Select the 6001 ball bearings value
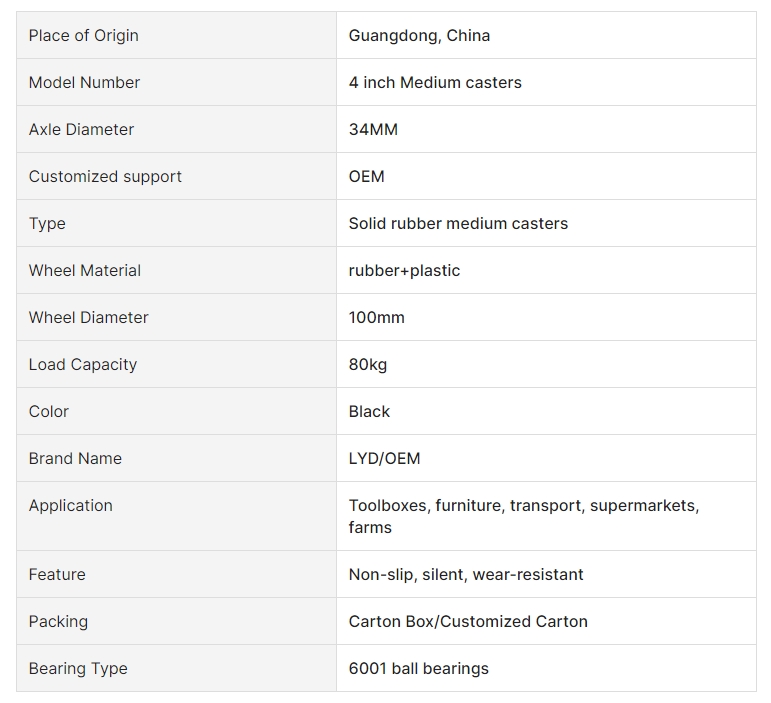771x703 pixels. 418,668
